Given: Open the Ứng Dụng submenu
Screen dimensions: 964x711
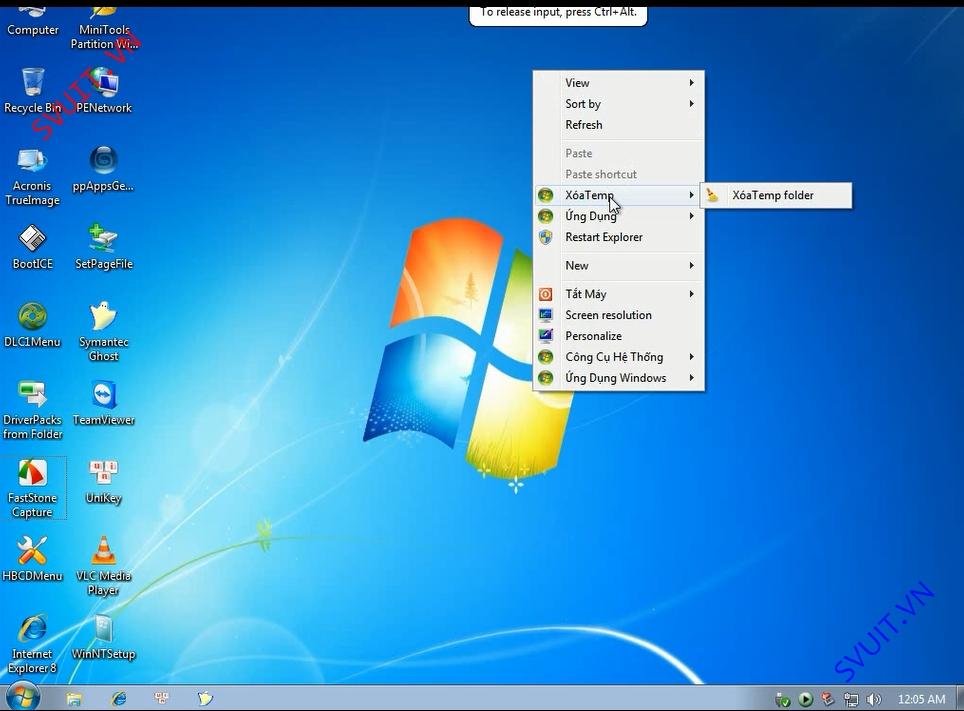Looking at the screenshot, I should (618, 216).
